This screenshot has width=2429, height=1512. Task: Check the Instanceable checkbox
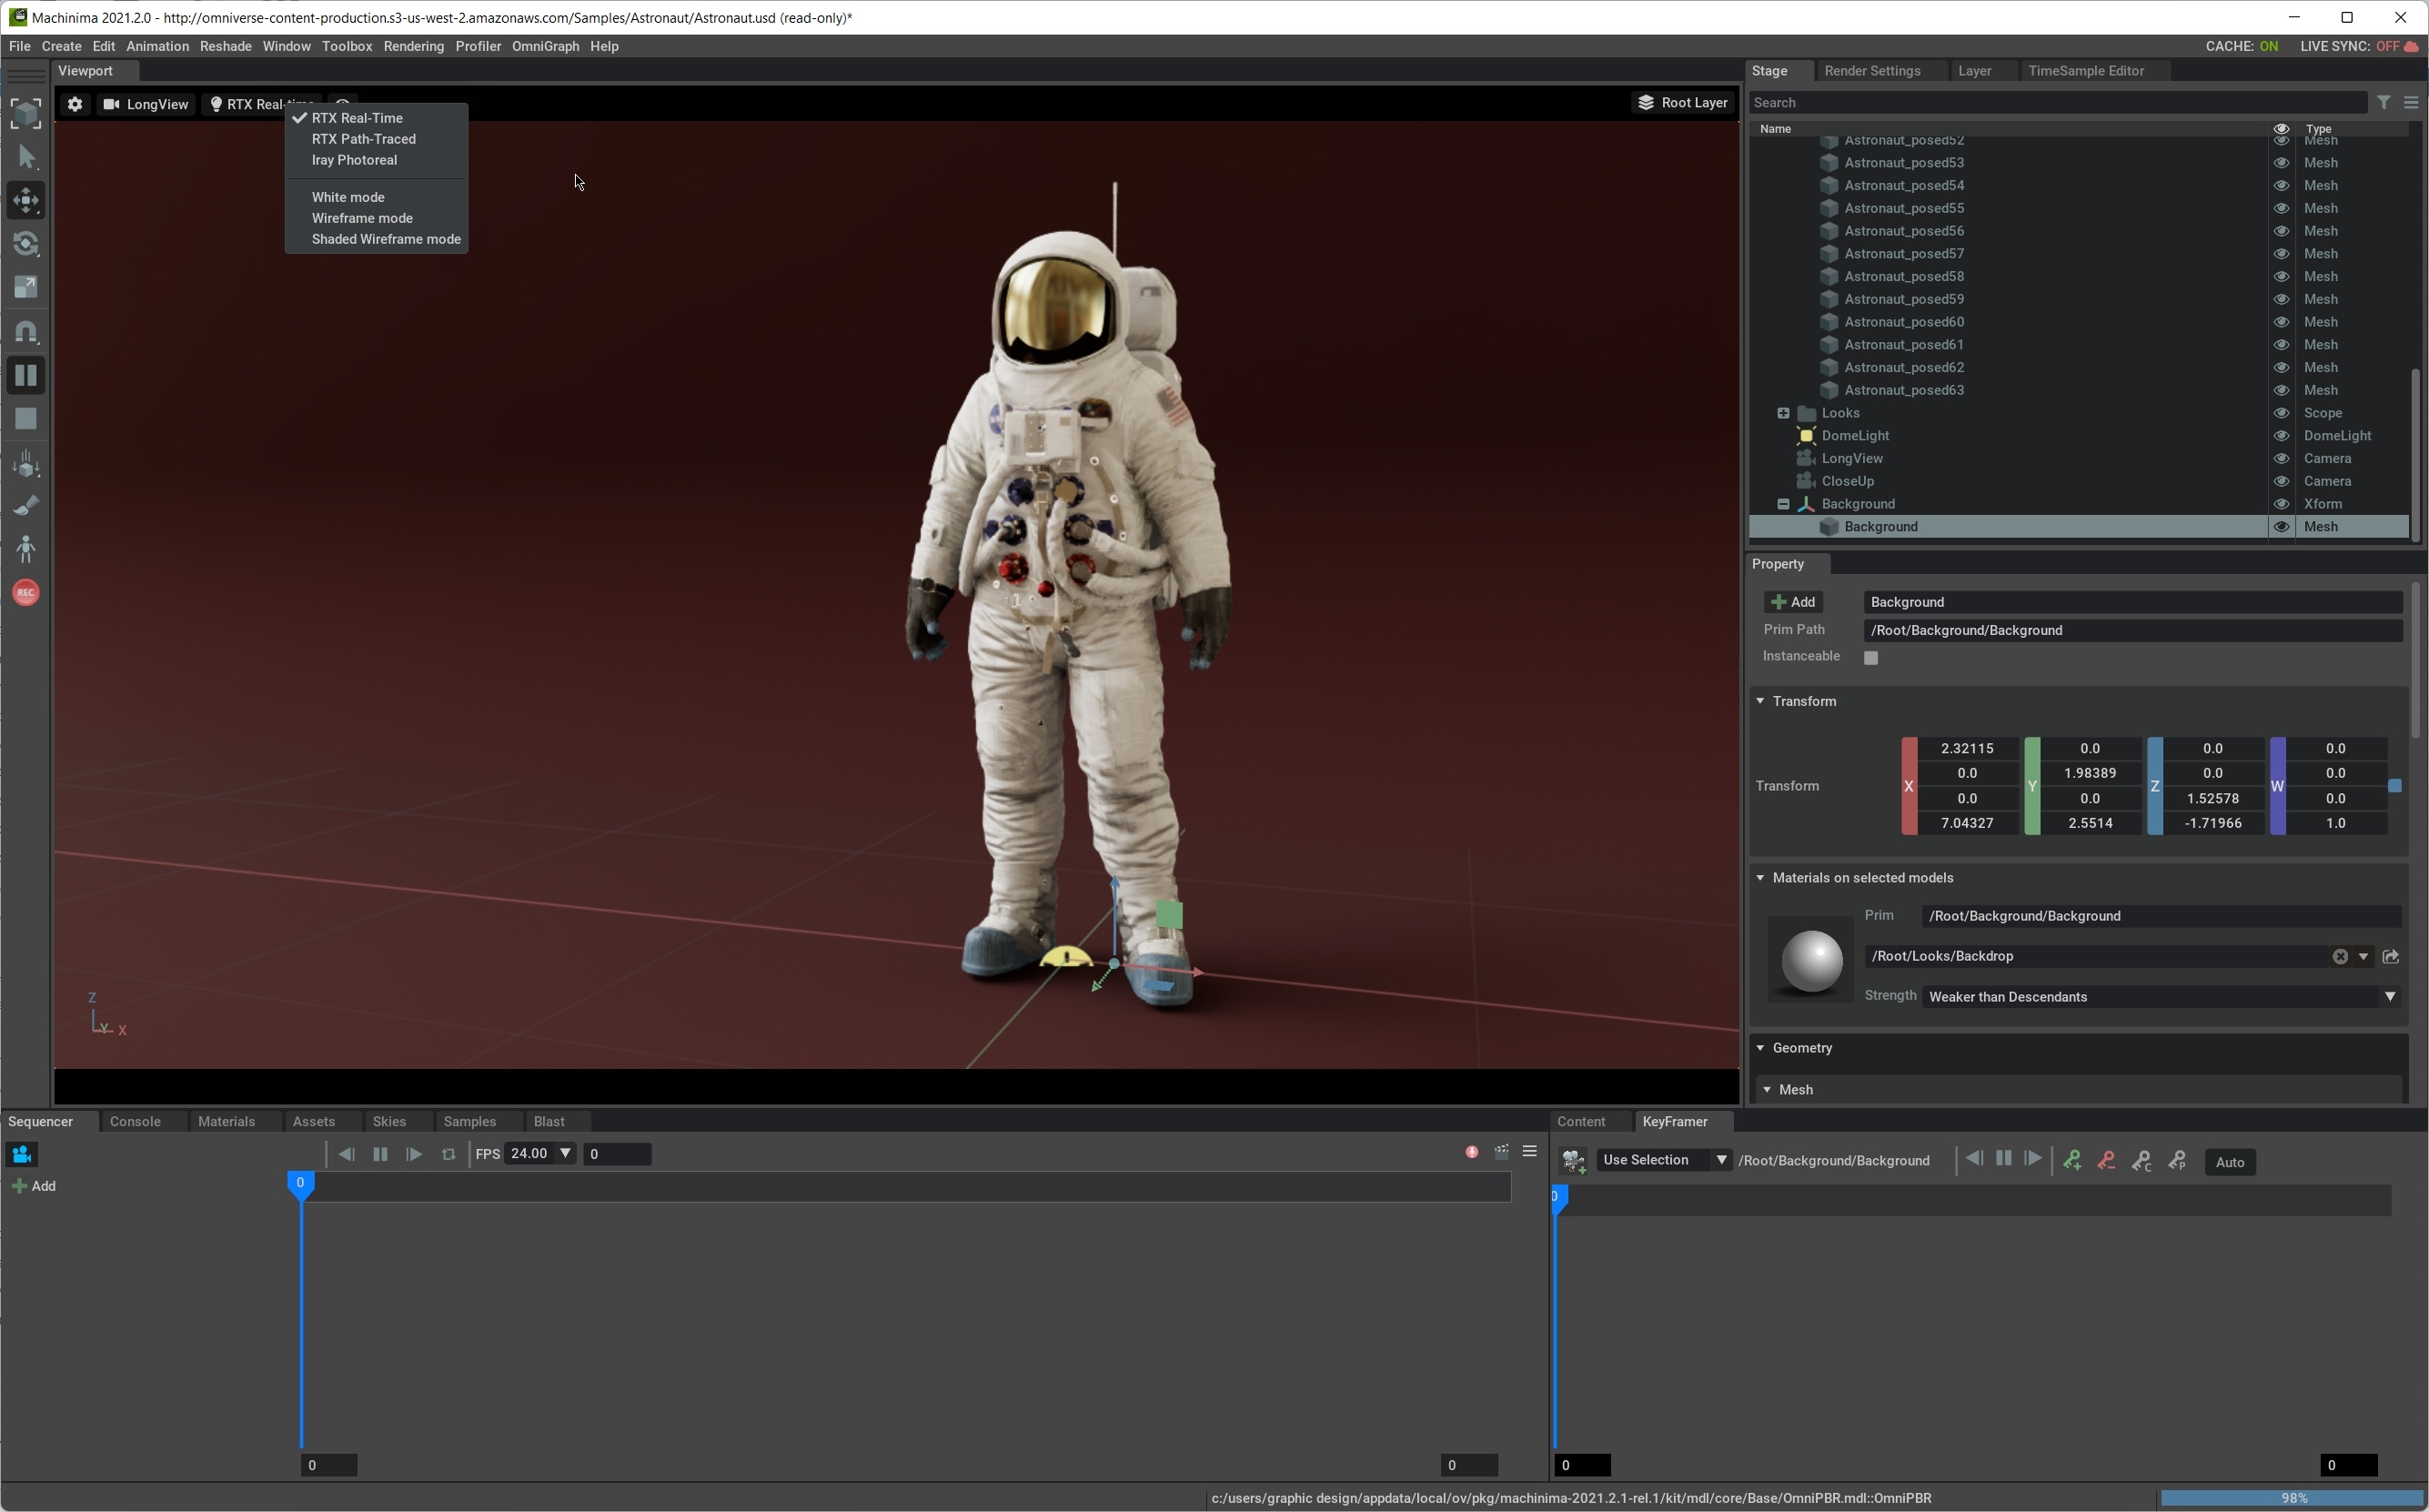(x=1871, y=658)
